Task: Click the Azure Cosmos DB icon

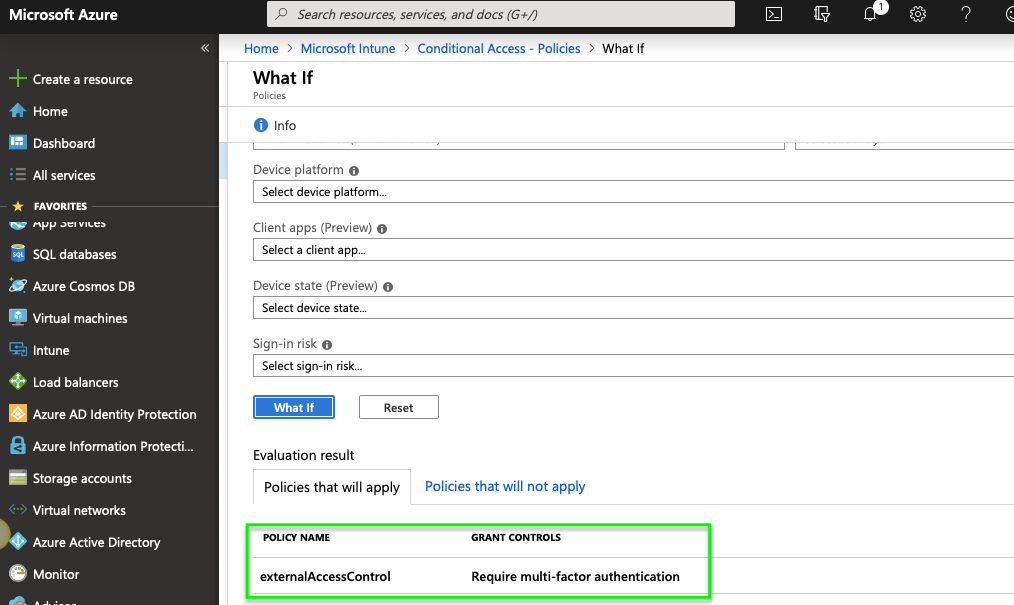Action: pyautogui.click(x=17, y=286)
